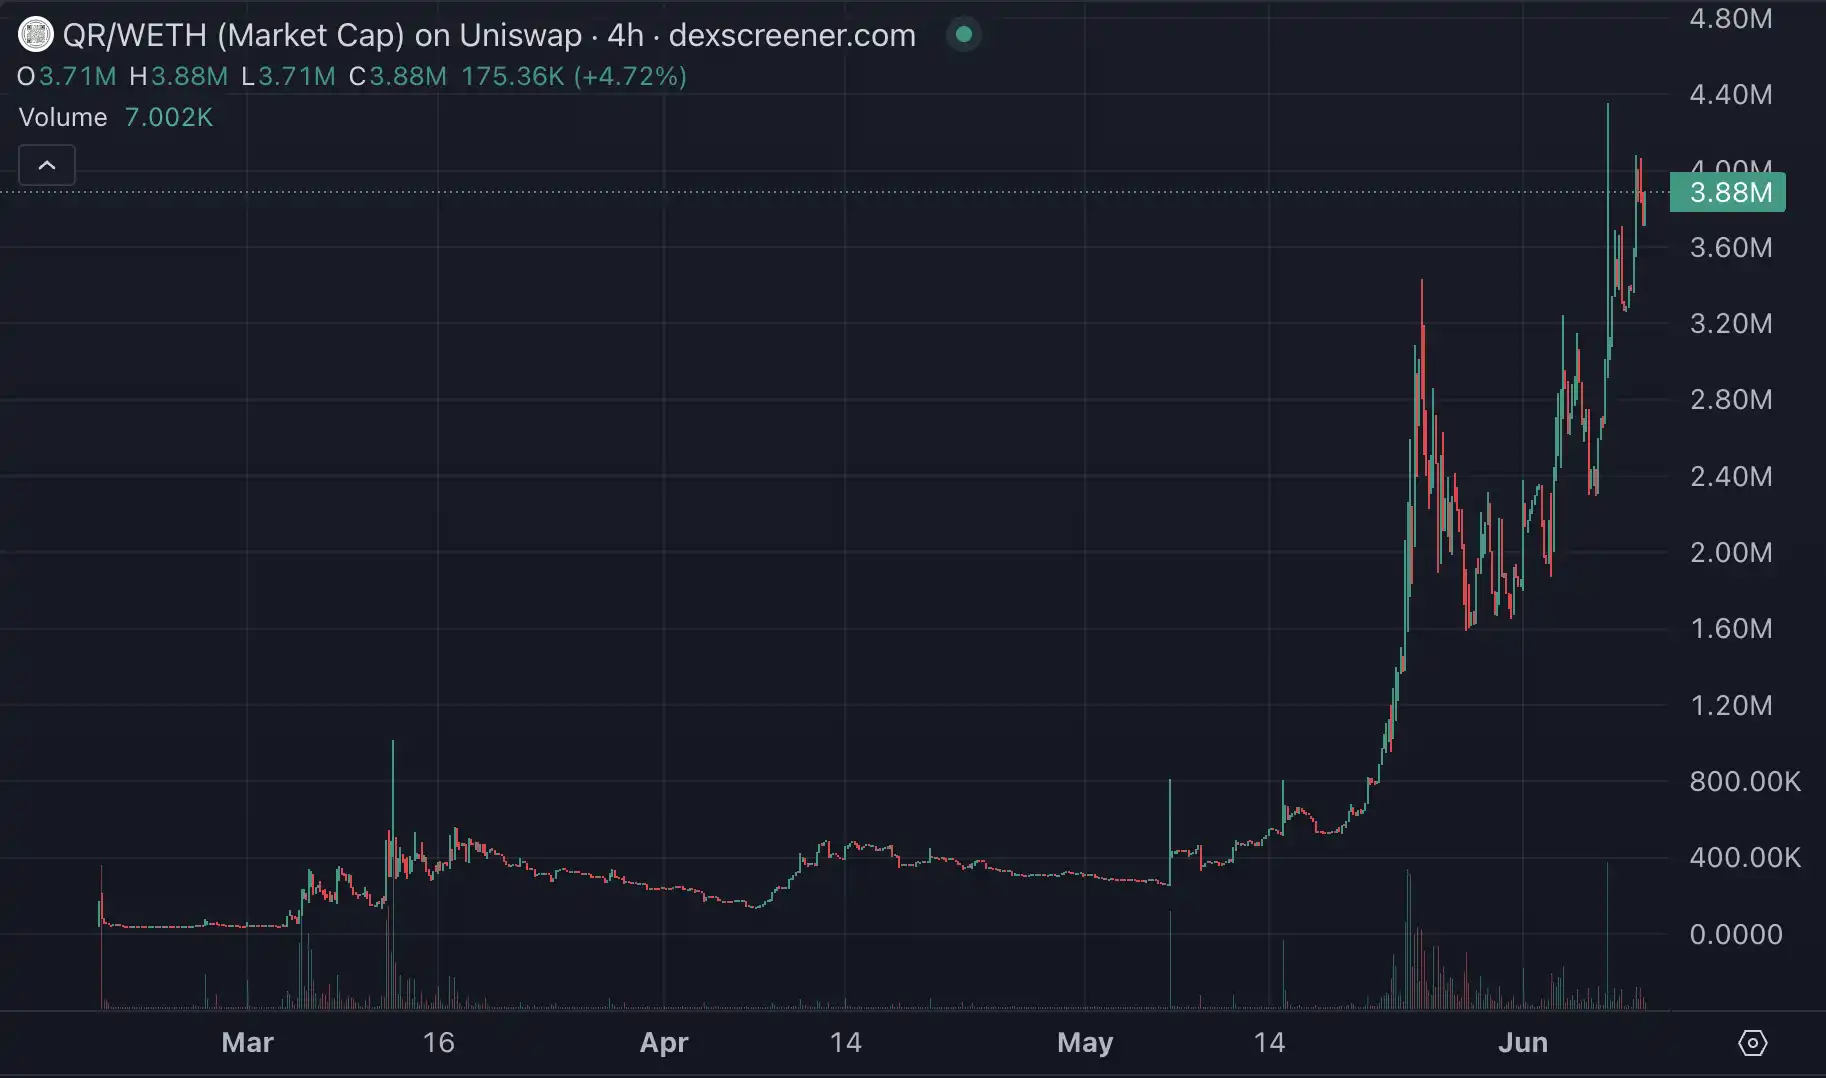The image size is (1826, 1078).
Task: Click the Jun label on time axis
Action: (1523, 1043)
